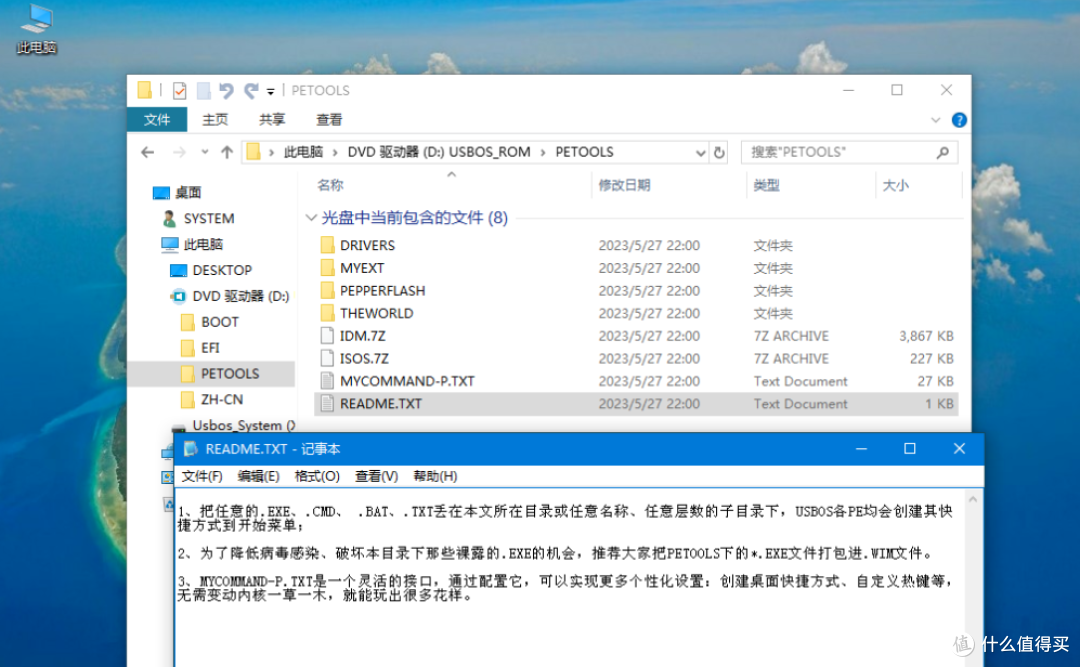Open the 文件 ribbon tab
The width and height of the screenshot is (1080, 667).
tap(157, 120)
